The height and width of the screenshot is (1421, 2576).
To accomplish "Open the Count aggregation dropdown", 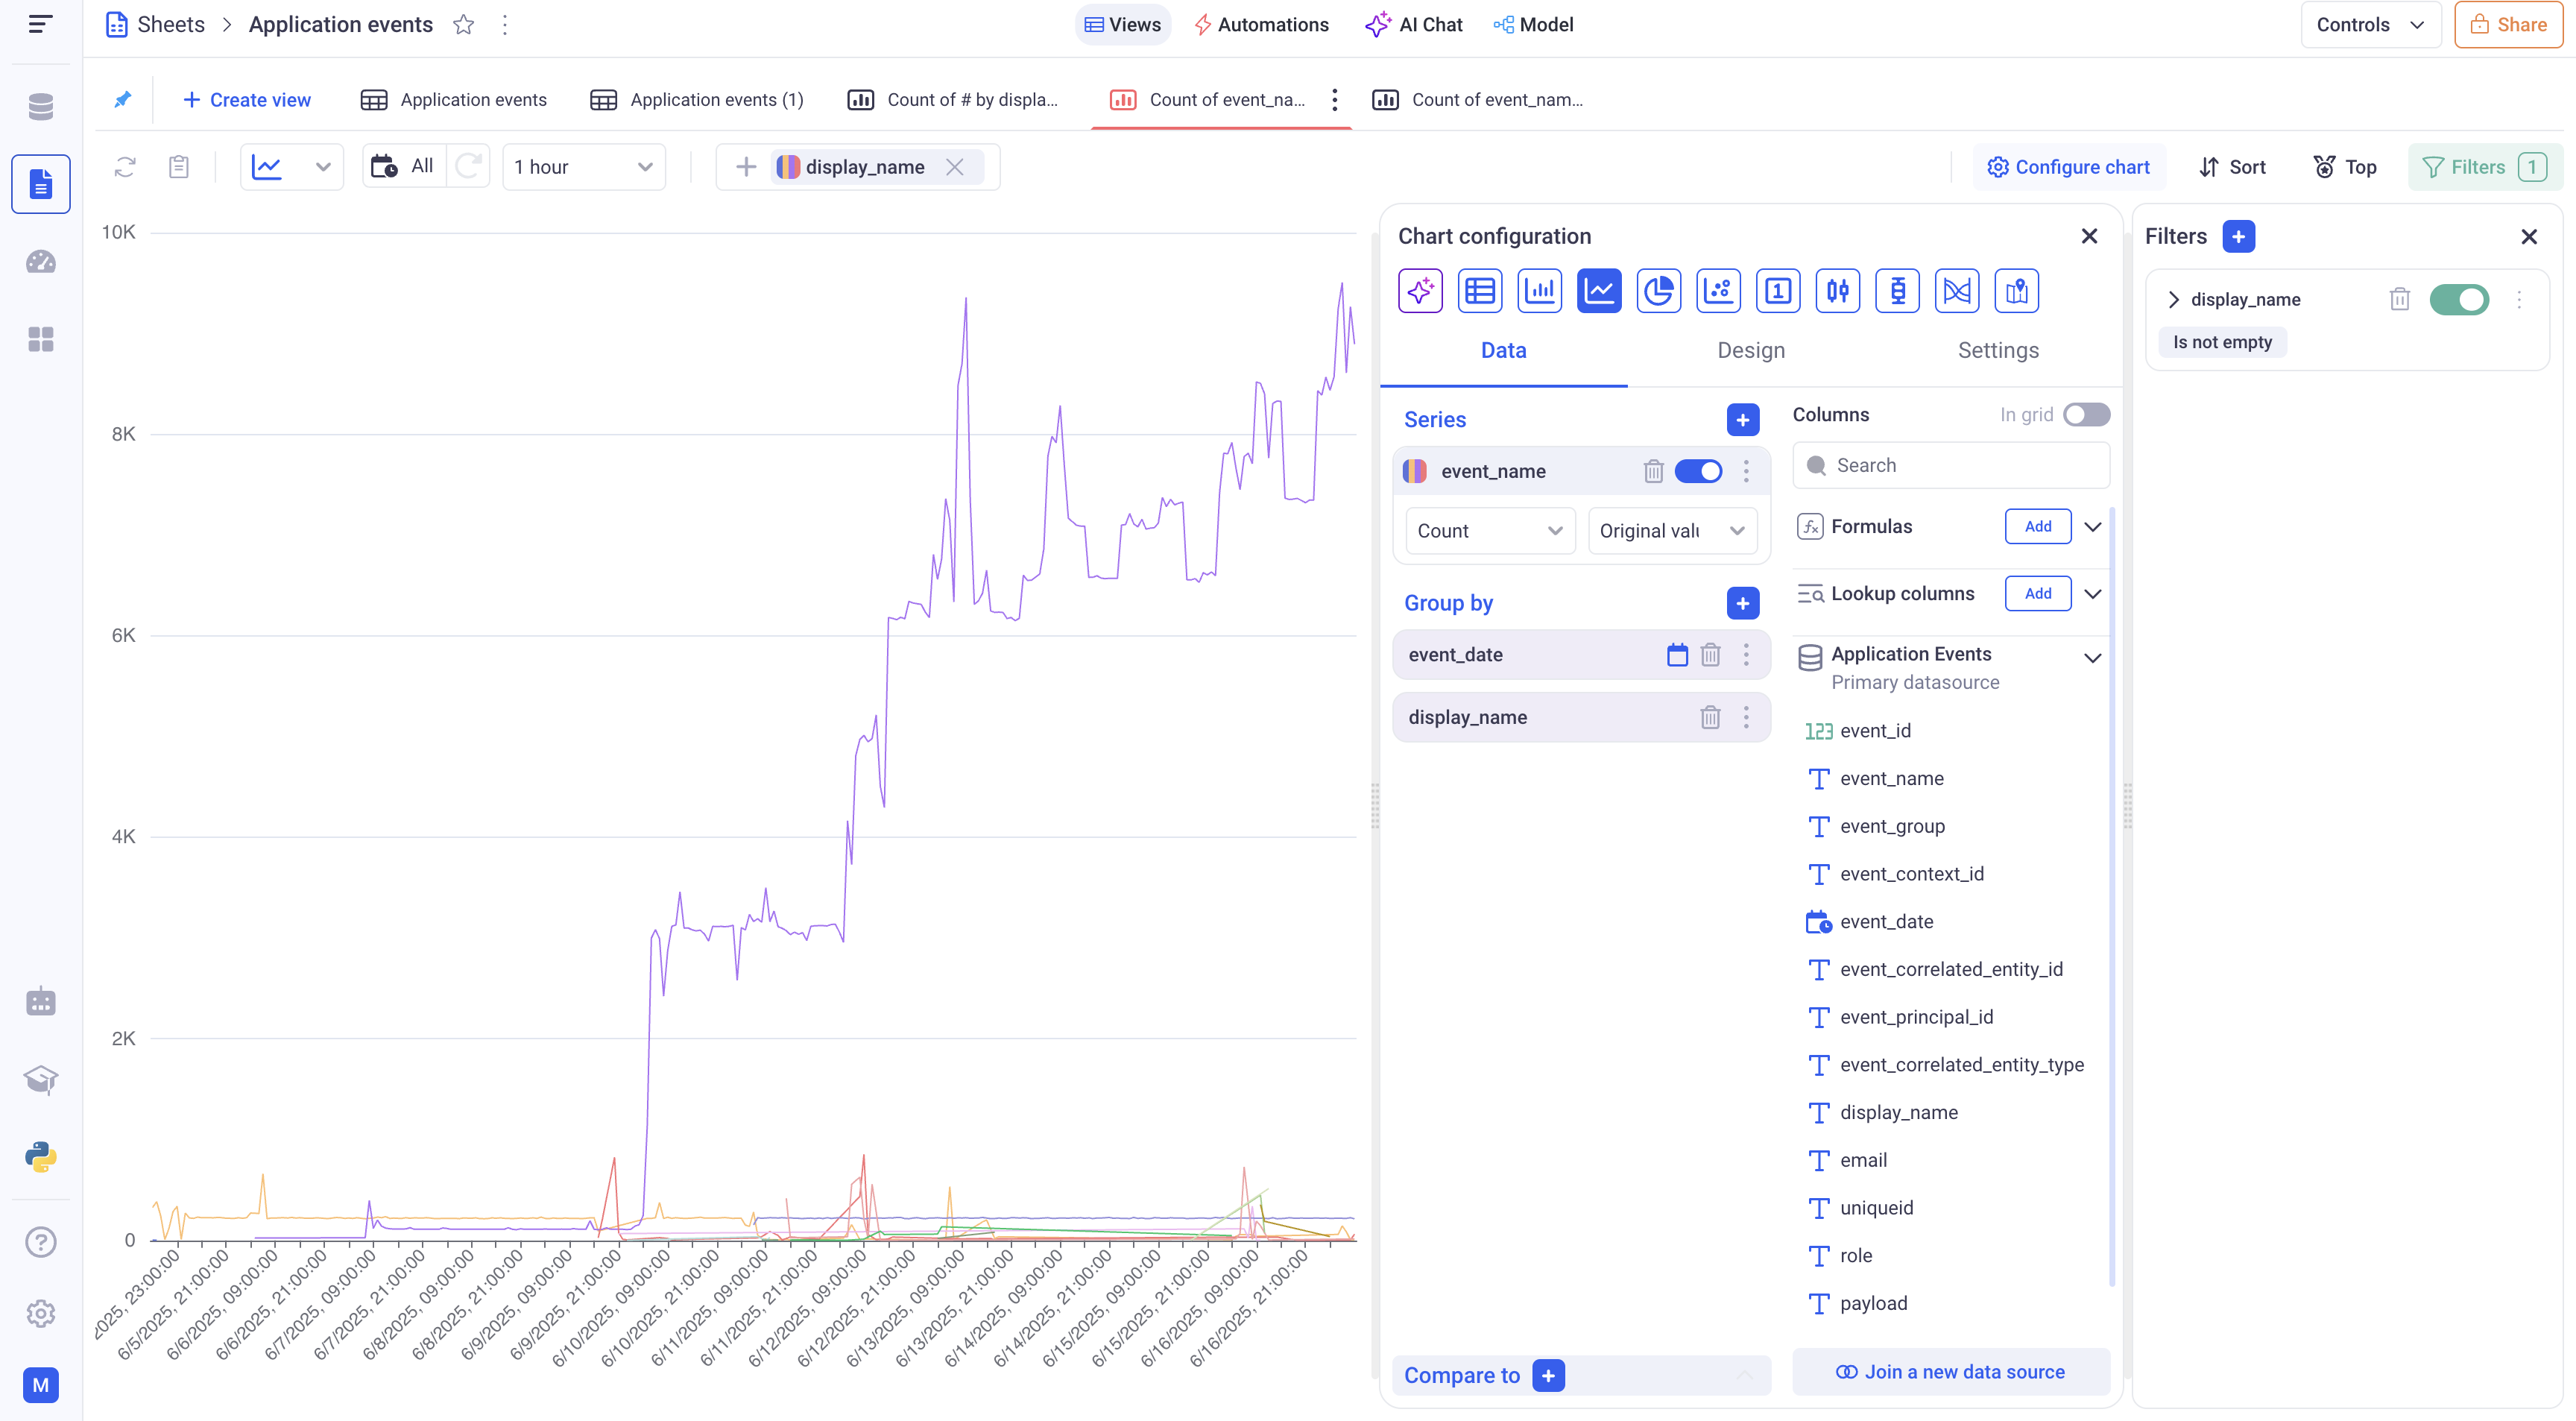I will pyautogui.click(x=1489, y=531).
